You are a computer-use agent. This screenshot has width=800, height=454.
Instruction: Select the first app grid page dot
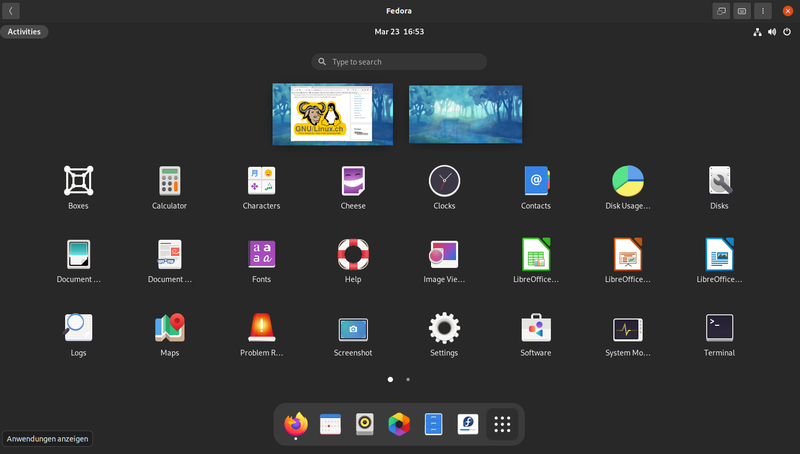(x=390, y=380)
